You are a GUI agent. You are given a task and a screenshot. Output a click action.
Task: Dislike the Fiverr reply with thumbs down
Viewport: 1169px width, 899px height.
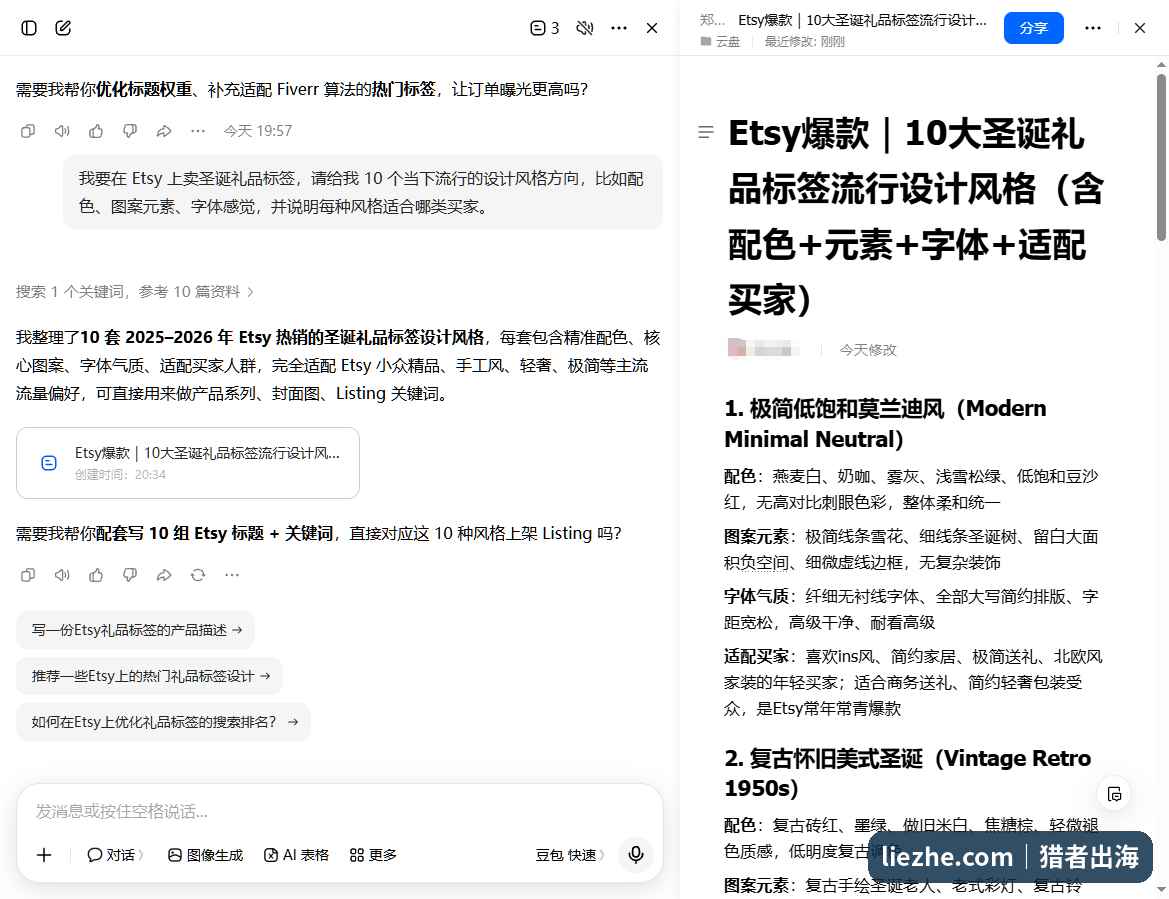pyautogui.click(x=130, y=131)
